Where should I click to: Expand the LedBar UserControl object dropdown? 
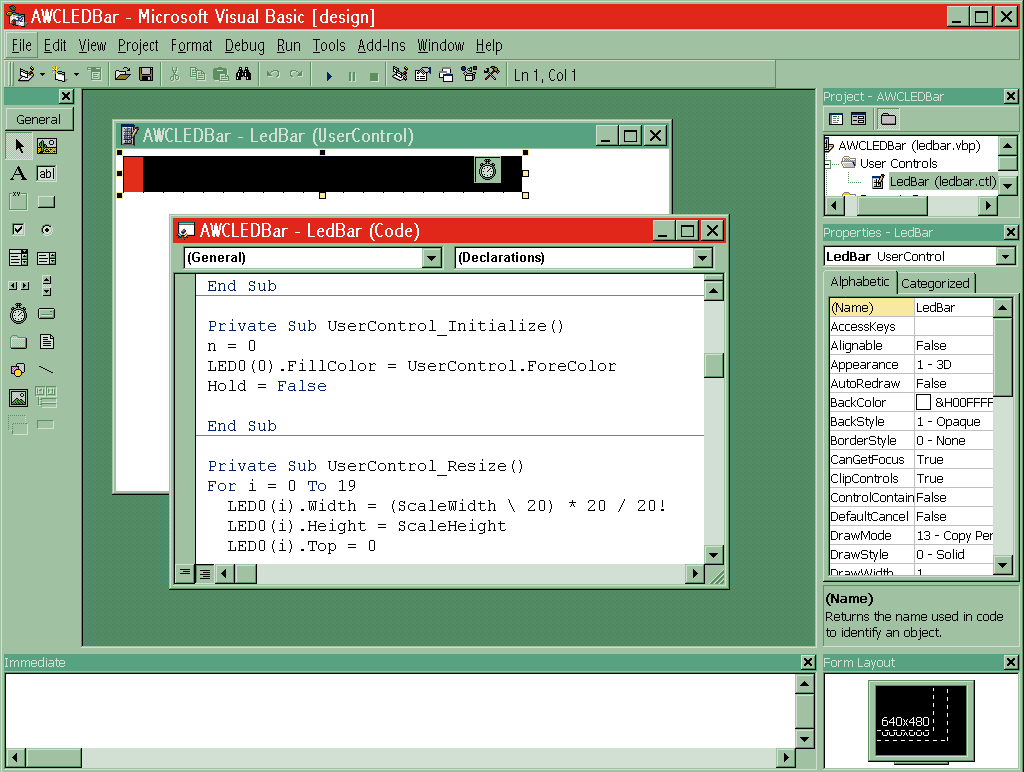(x=1005, y=257)
